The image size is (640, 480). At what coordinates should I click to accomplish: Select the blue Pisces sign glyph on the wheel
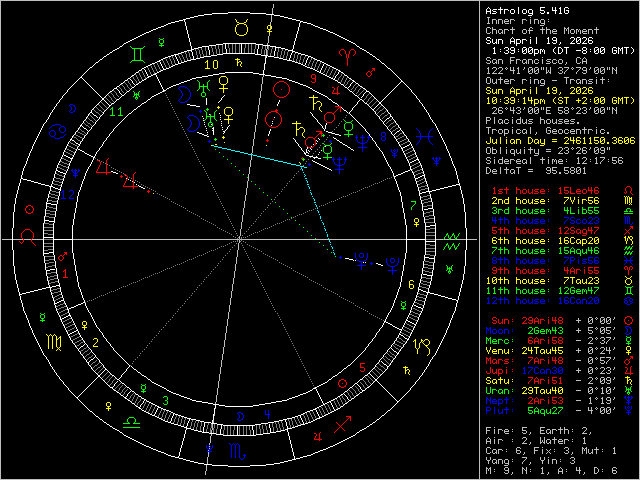[426, 131]
